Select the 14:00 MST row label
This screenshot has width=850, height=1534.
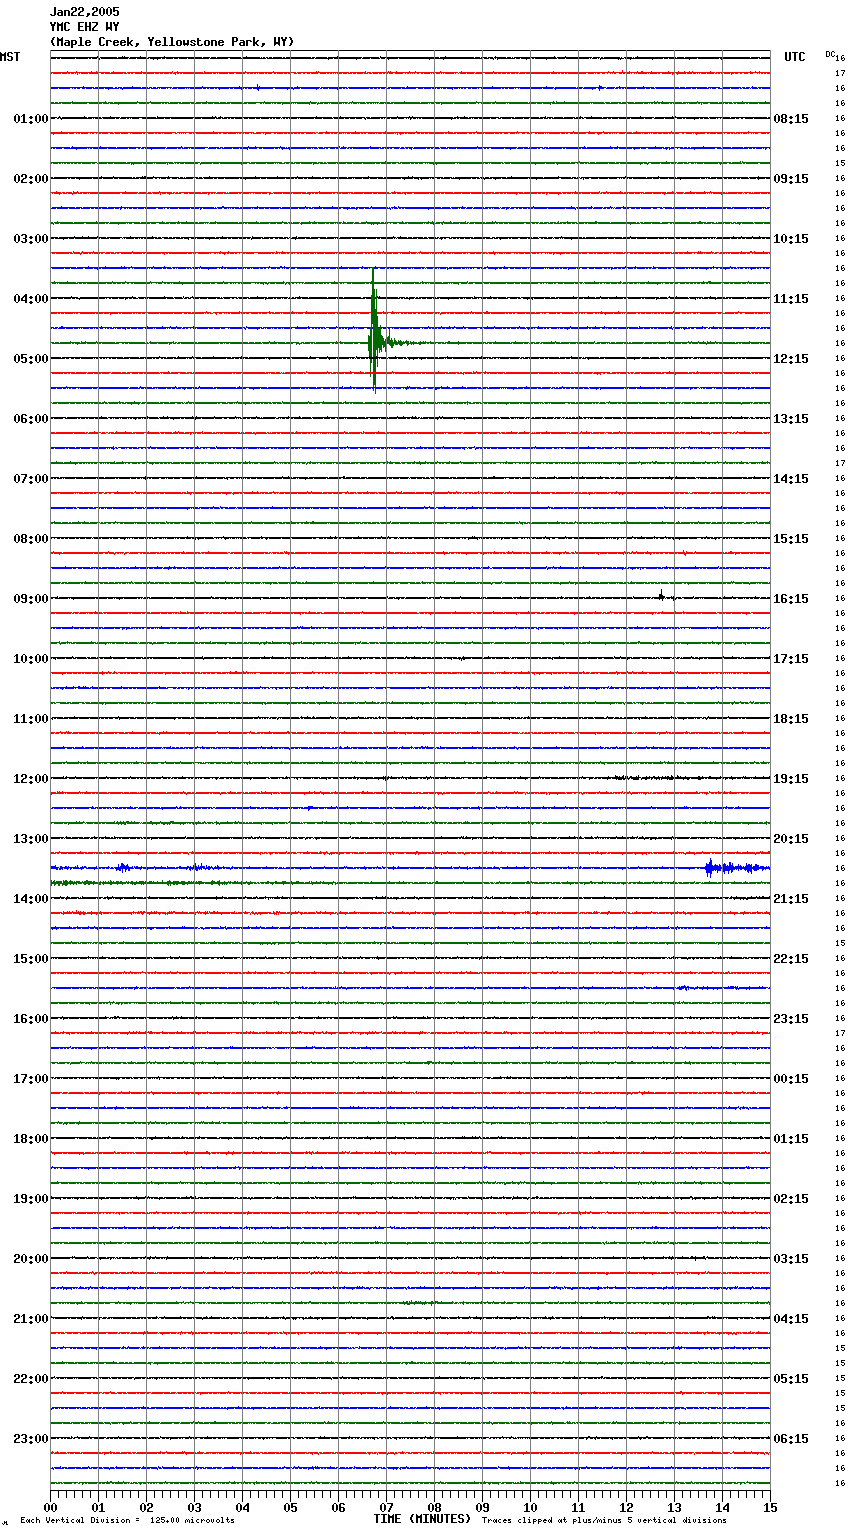pos(31,899)
